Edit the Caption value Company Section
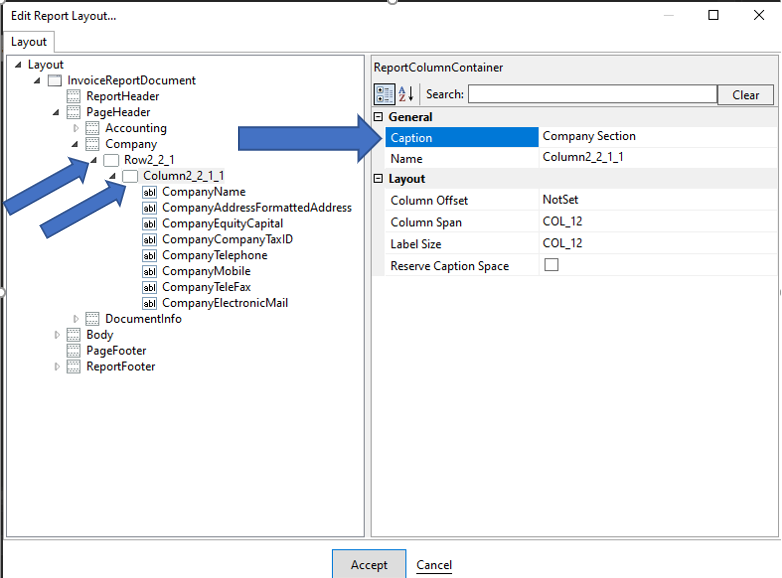The height and width of the screenshot is (578, 782). pos(658,137)
